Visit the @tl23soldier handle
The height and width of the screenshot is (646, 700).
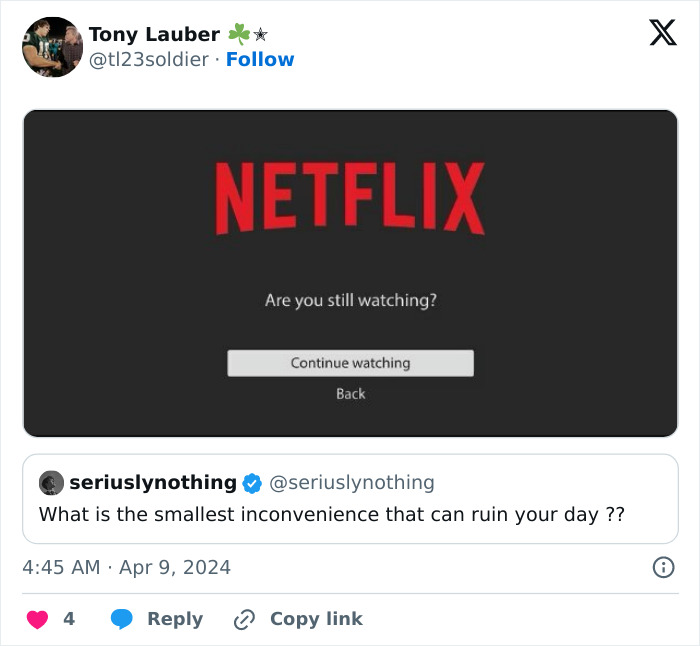click(x=149, y=59)
